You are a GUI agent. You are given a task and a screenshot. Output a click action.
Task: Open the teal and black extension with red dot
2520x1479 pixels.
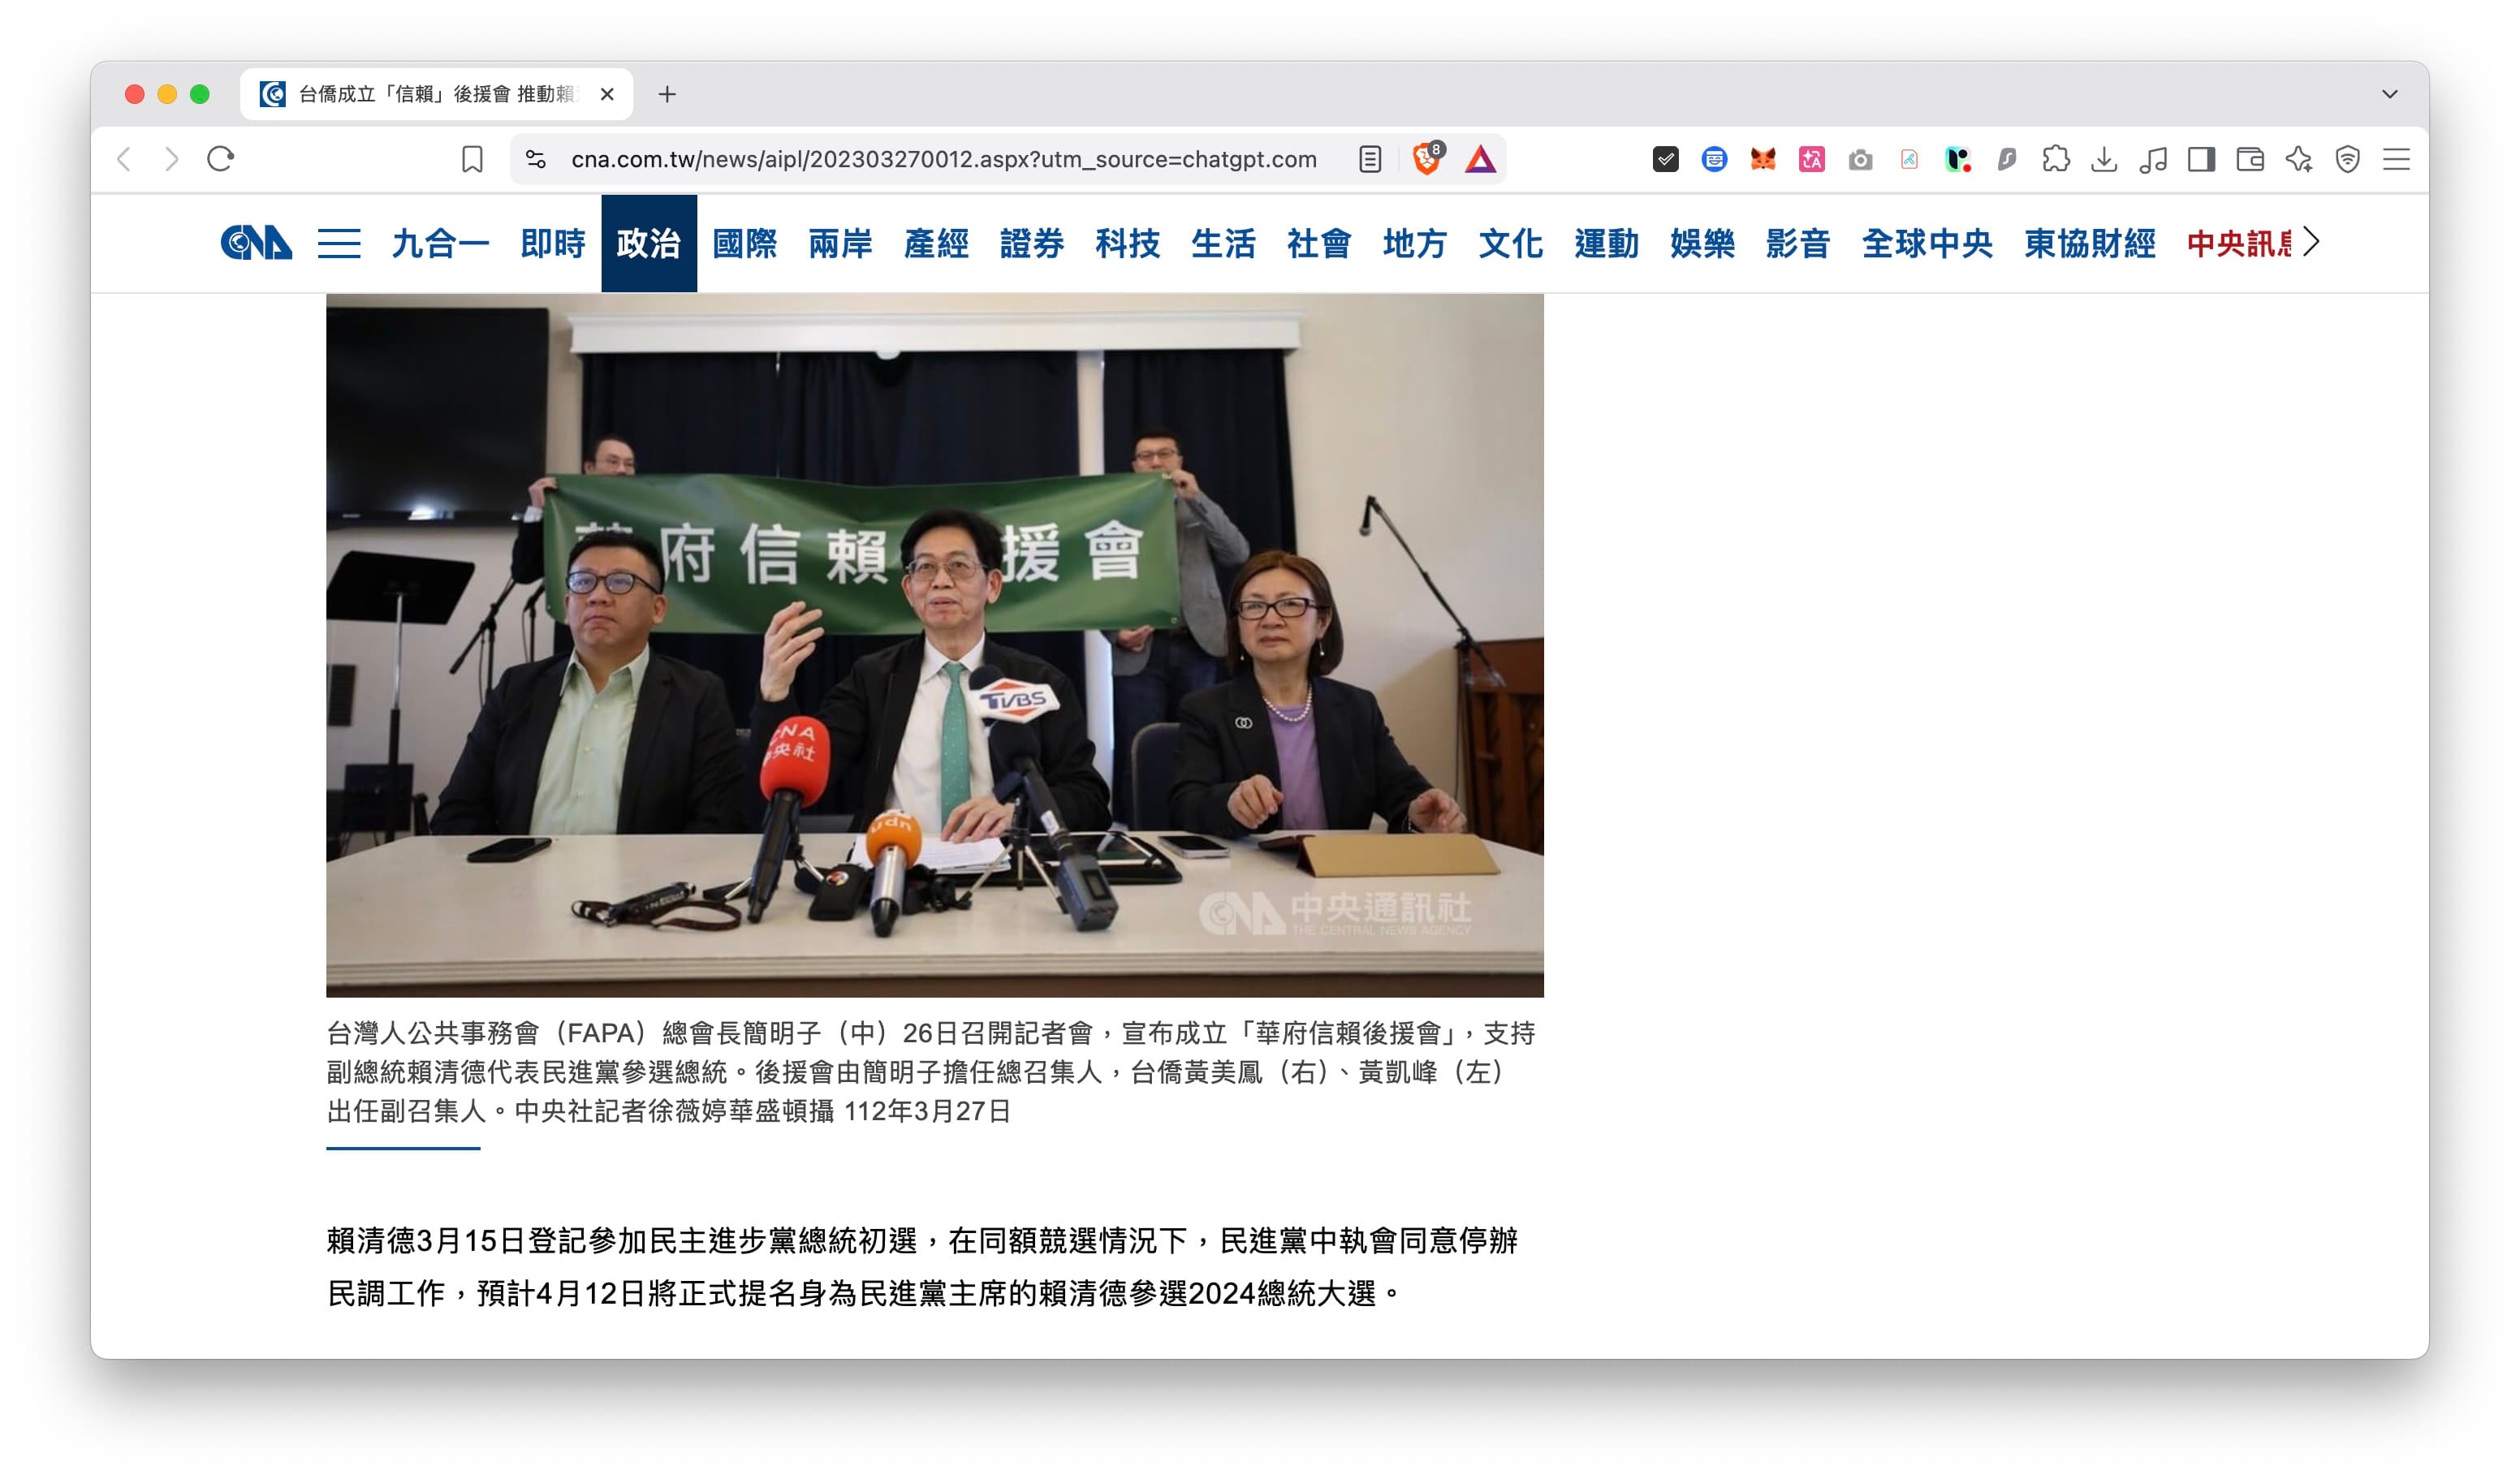[x=1958, y=159]
